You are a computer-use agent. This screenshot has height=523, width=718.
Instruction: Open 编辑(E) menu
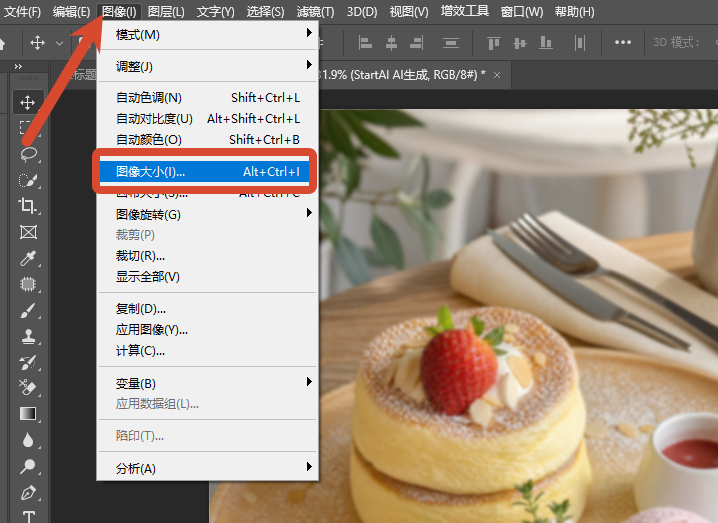(71, 11)
